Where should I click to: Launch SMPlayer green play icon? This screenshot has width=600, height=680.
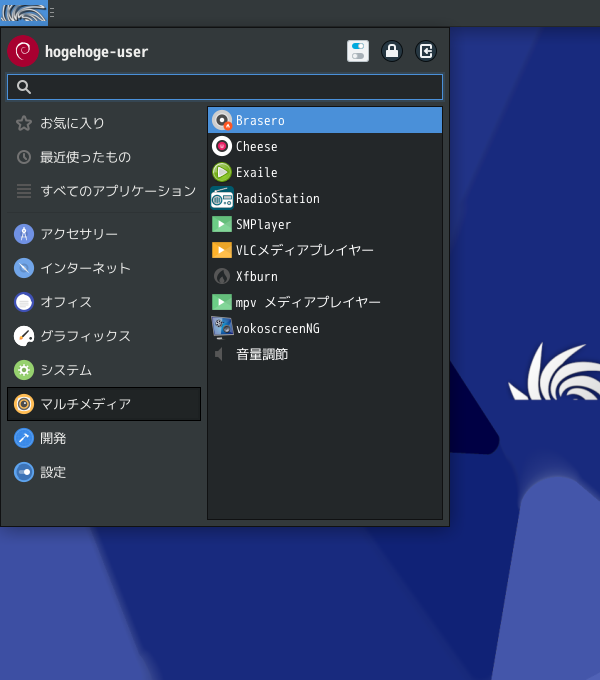(222, 224)
